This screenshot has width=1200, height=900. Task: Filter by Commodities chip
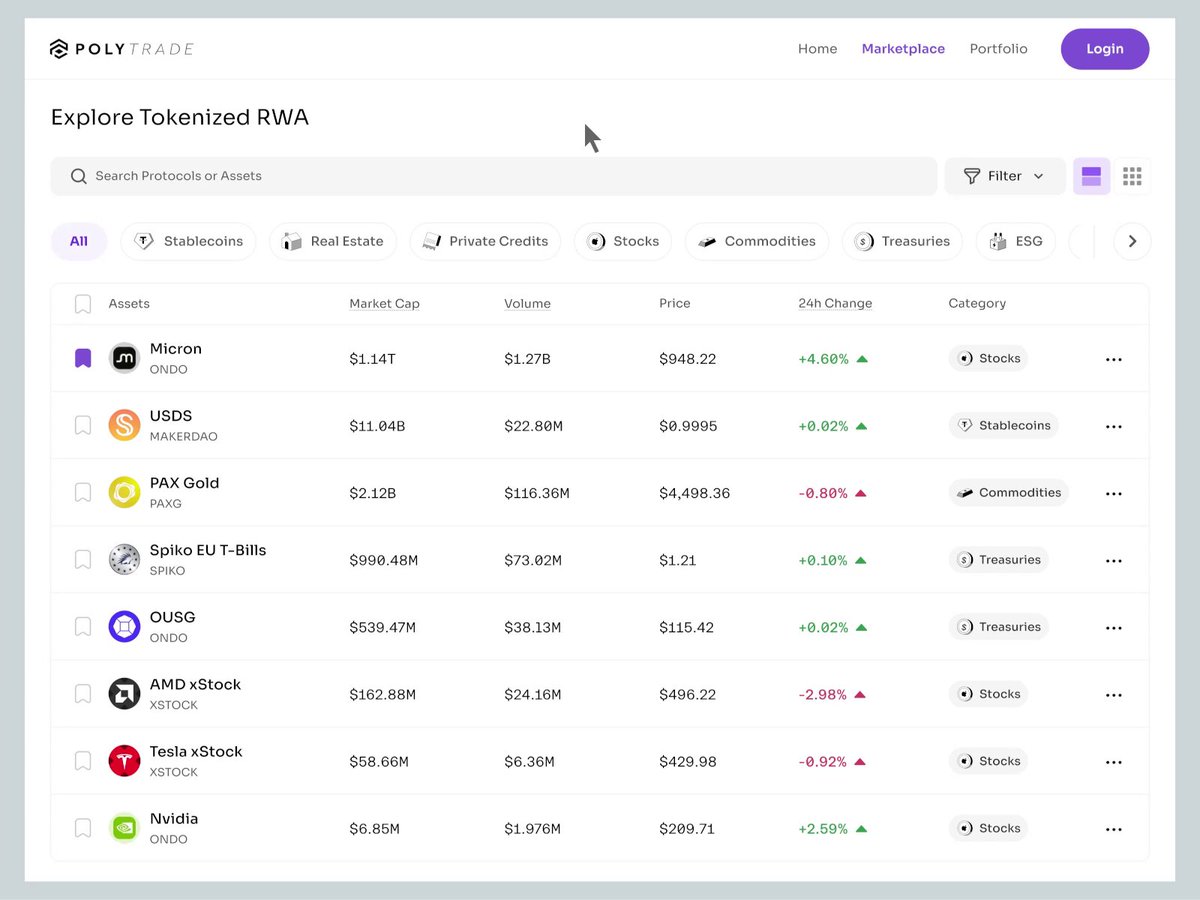click(x=757, y=241)
